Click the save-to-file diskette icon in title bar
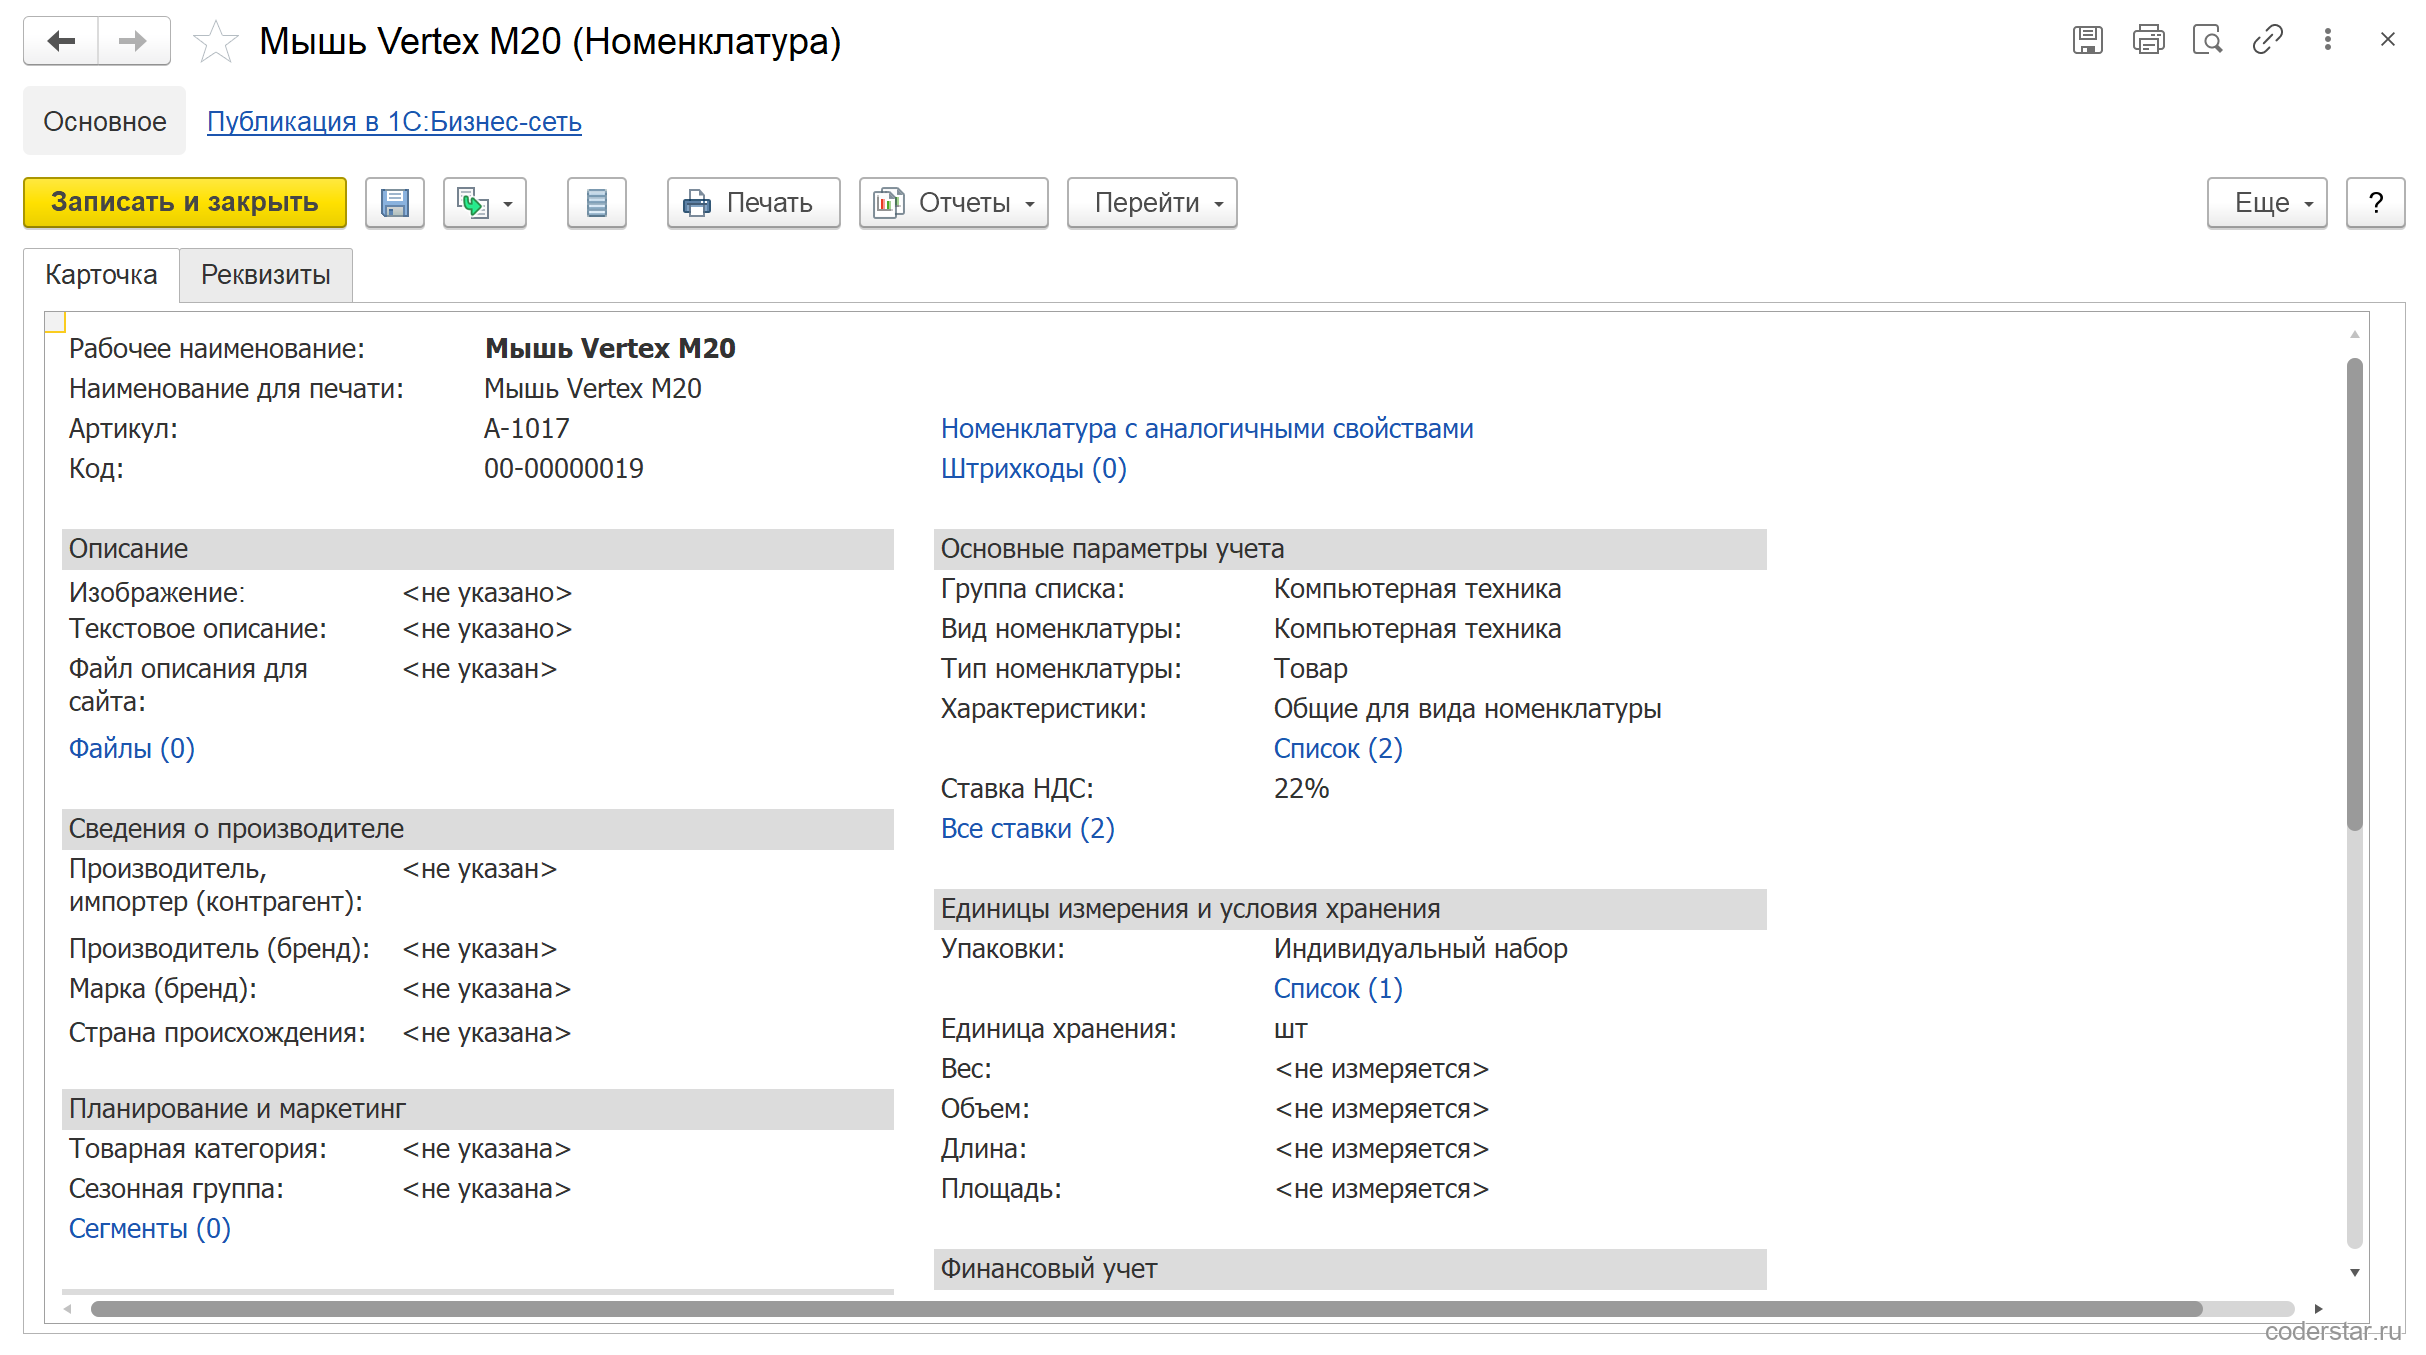Image resolution: width=2426 pixels, height=1355 pixels. tap(2088, 40)
